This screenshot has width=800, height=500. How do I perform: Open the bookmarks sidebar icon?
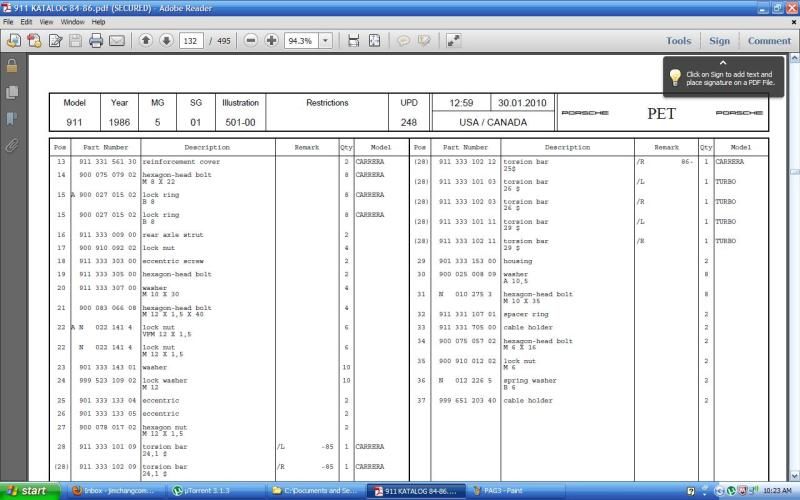(x=12, y=119)
